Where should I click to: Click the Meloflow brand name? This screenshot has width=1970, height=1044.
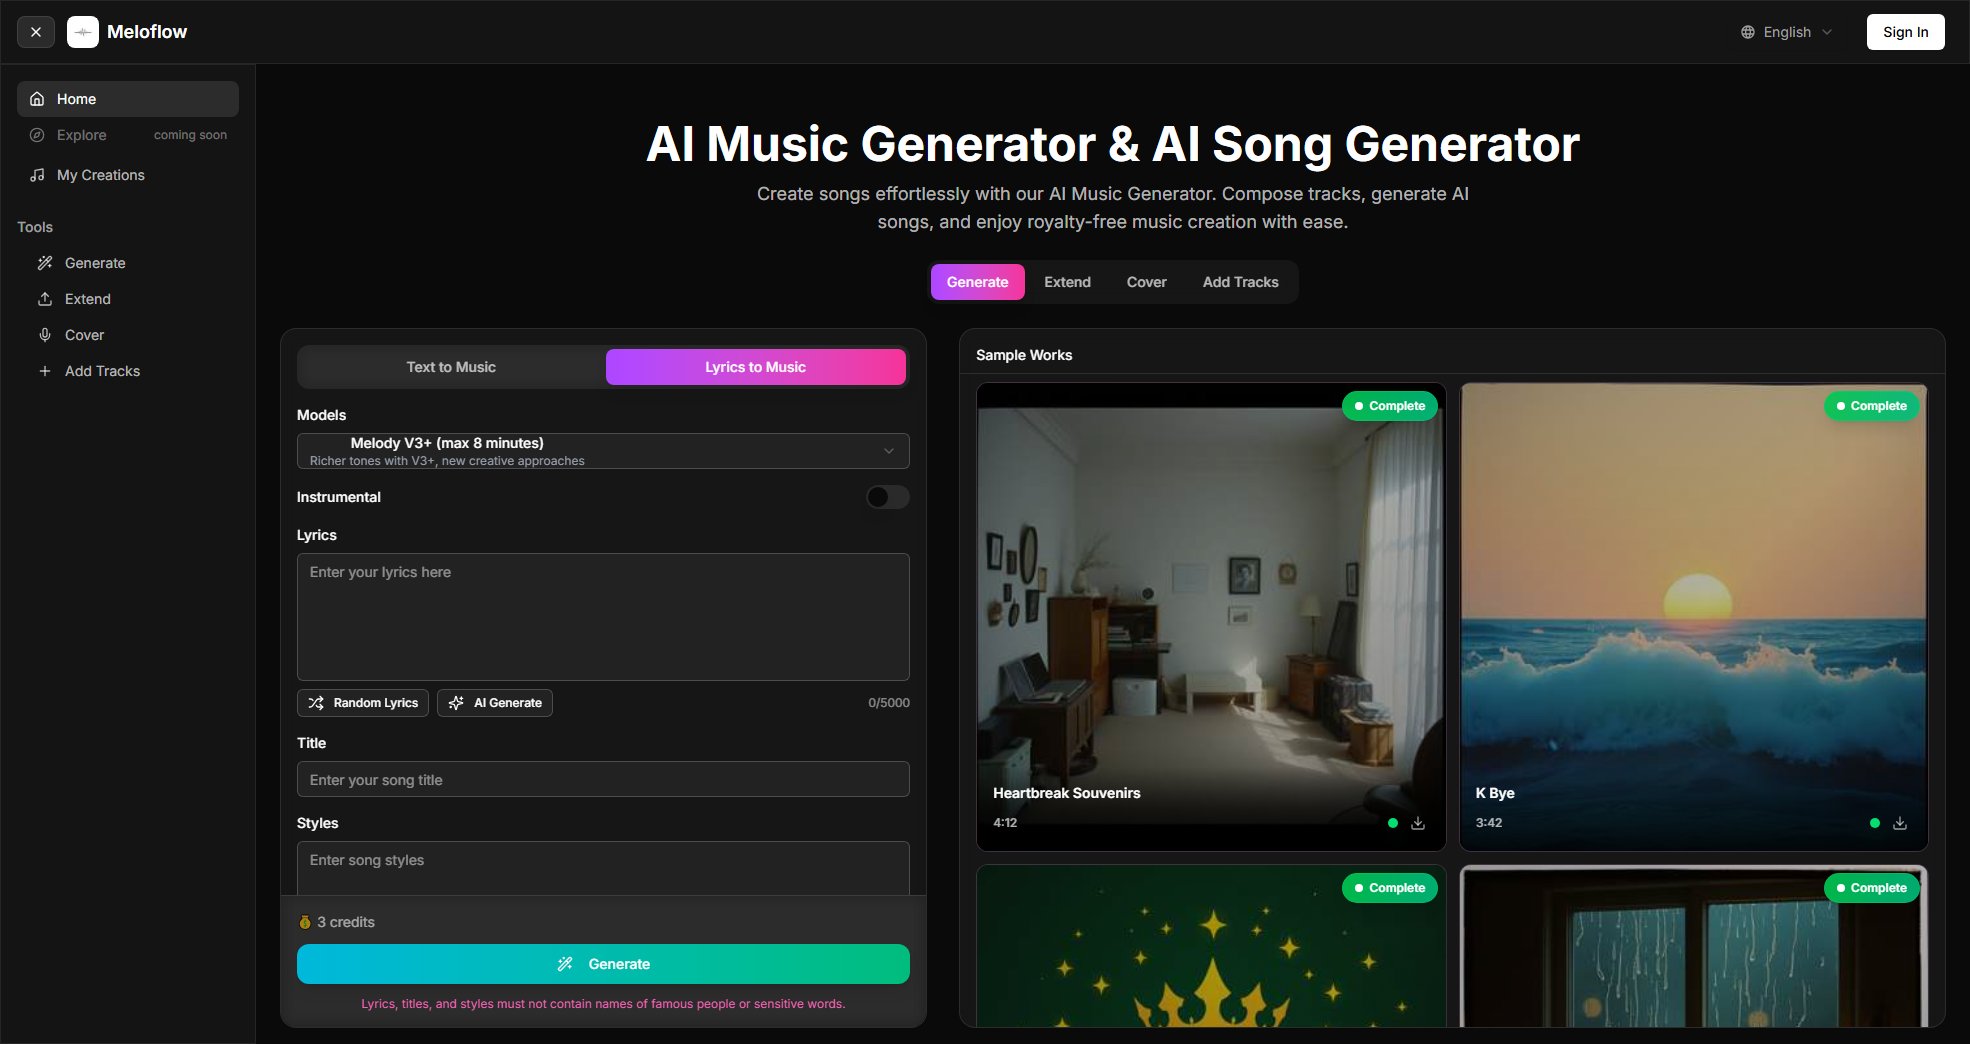click(147, 32)
